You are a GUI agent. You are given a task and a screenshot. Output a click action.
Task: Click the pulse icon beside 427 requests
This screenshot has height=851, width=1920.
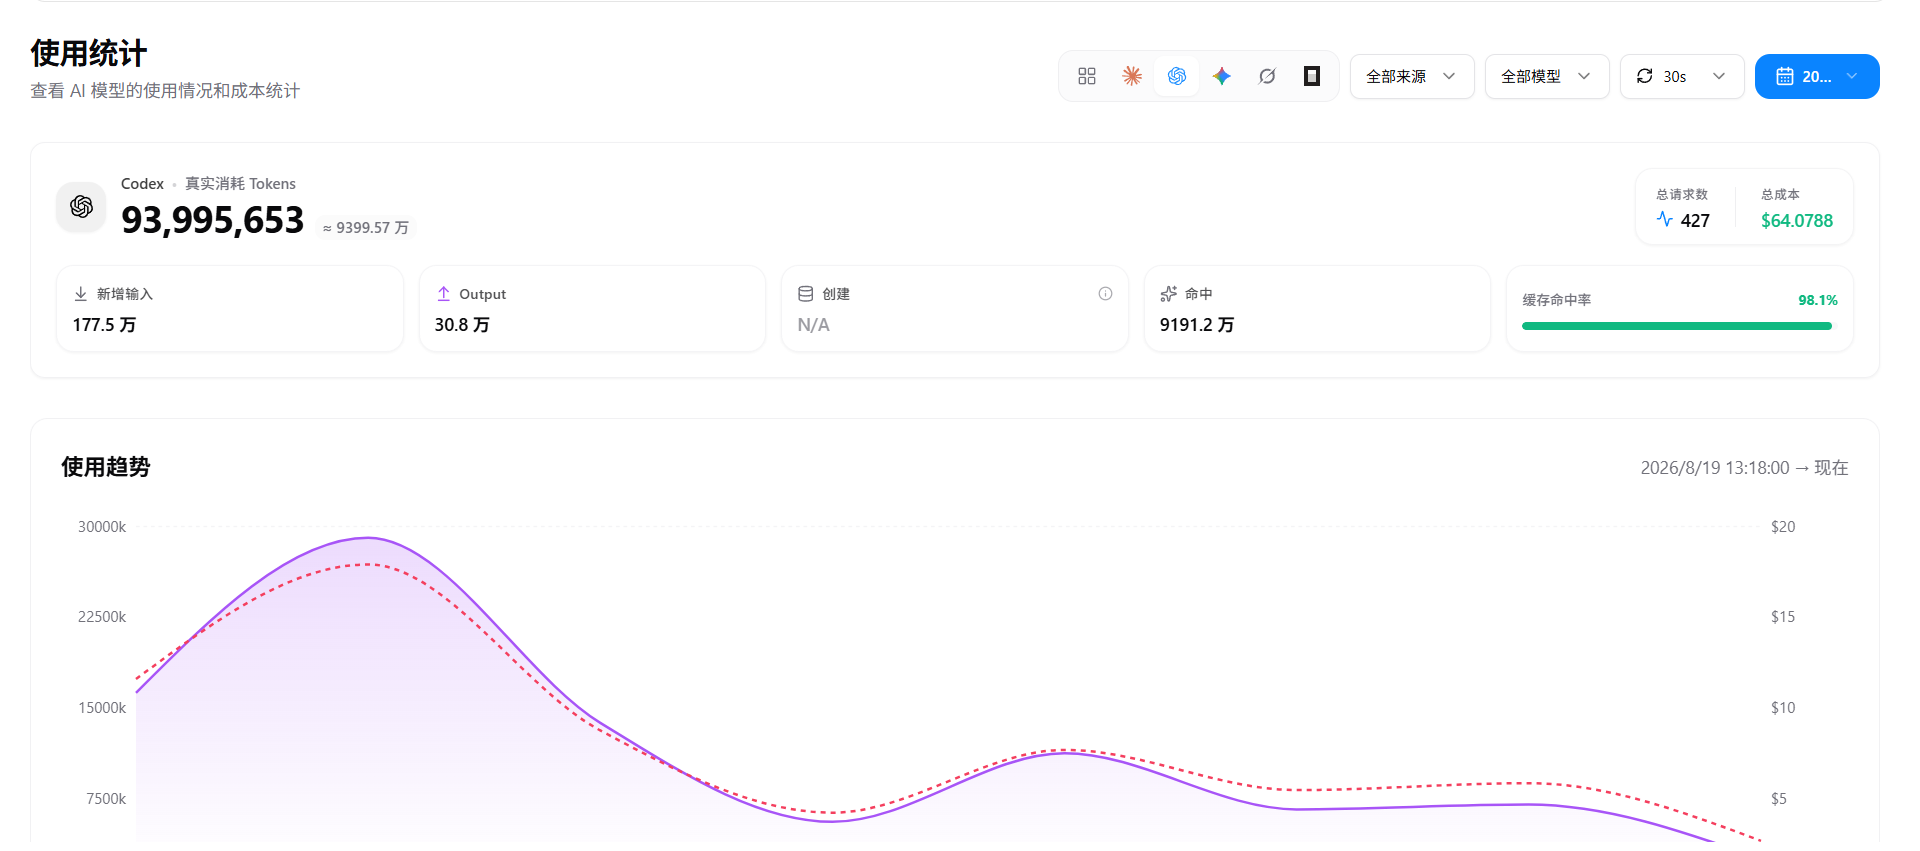click(x=1665, y=219)
